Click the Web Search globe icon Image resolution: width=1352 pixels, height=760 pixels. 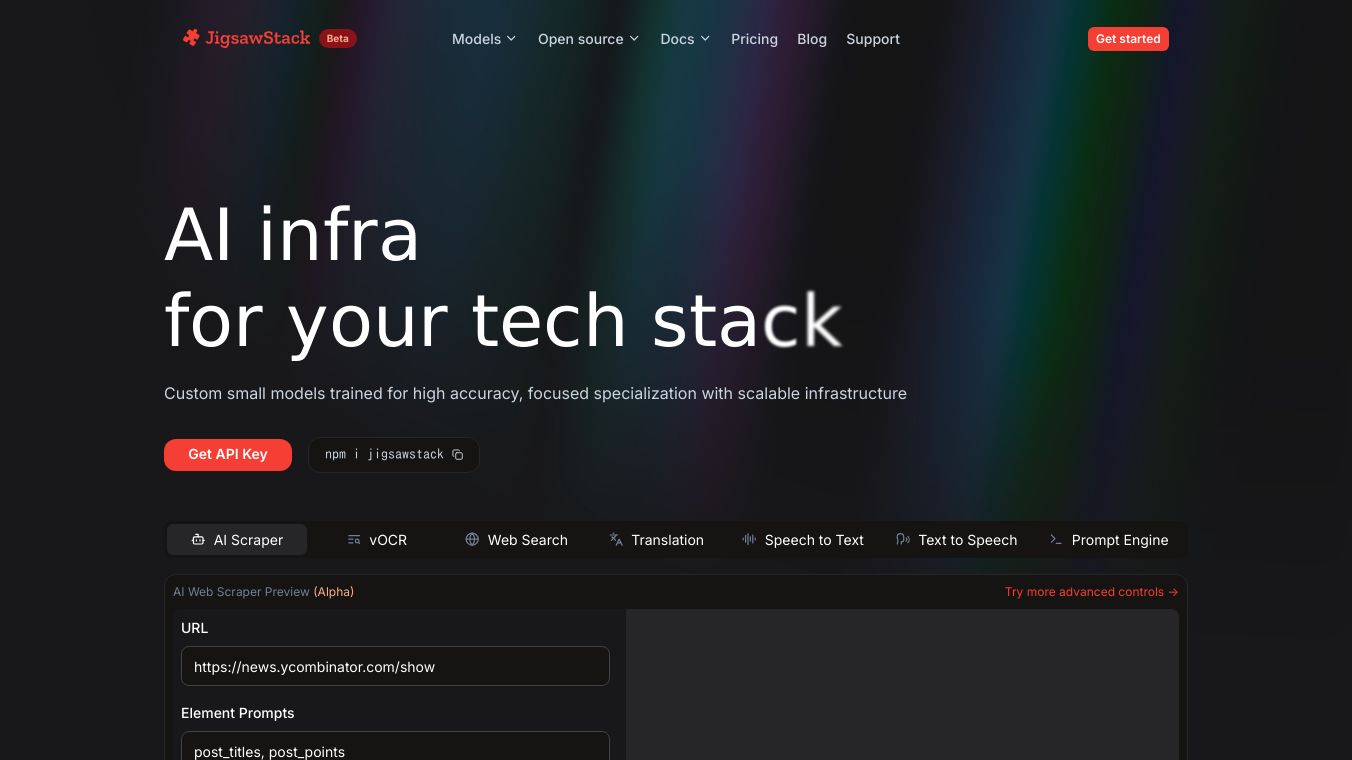472,540
